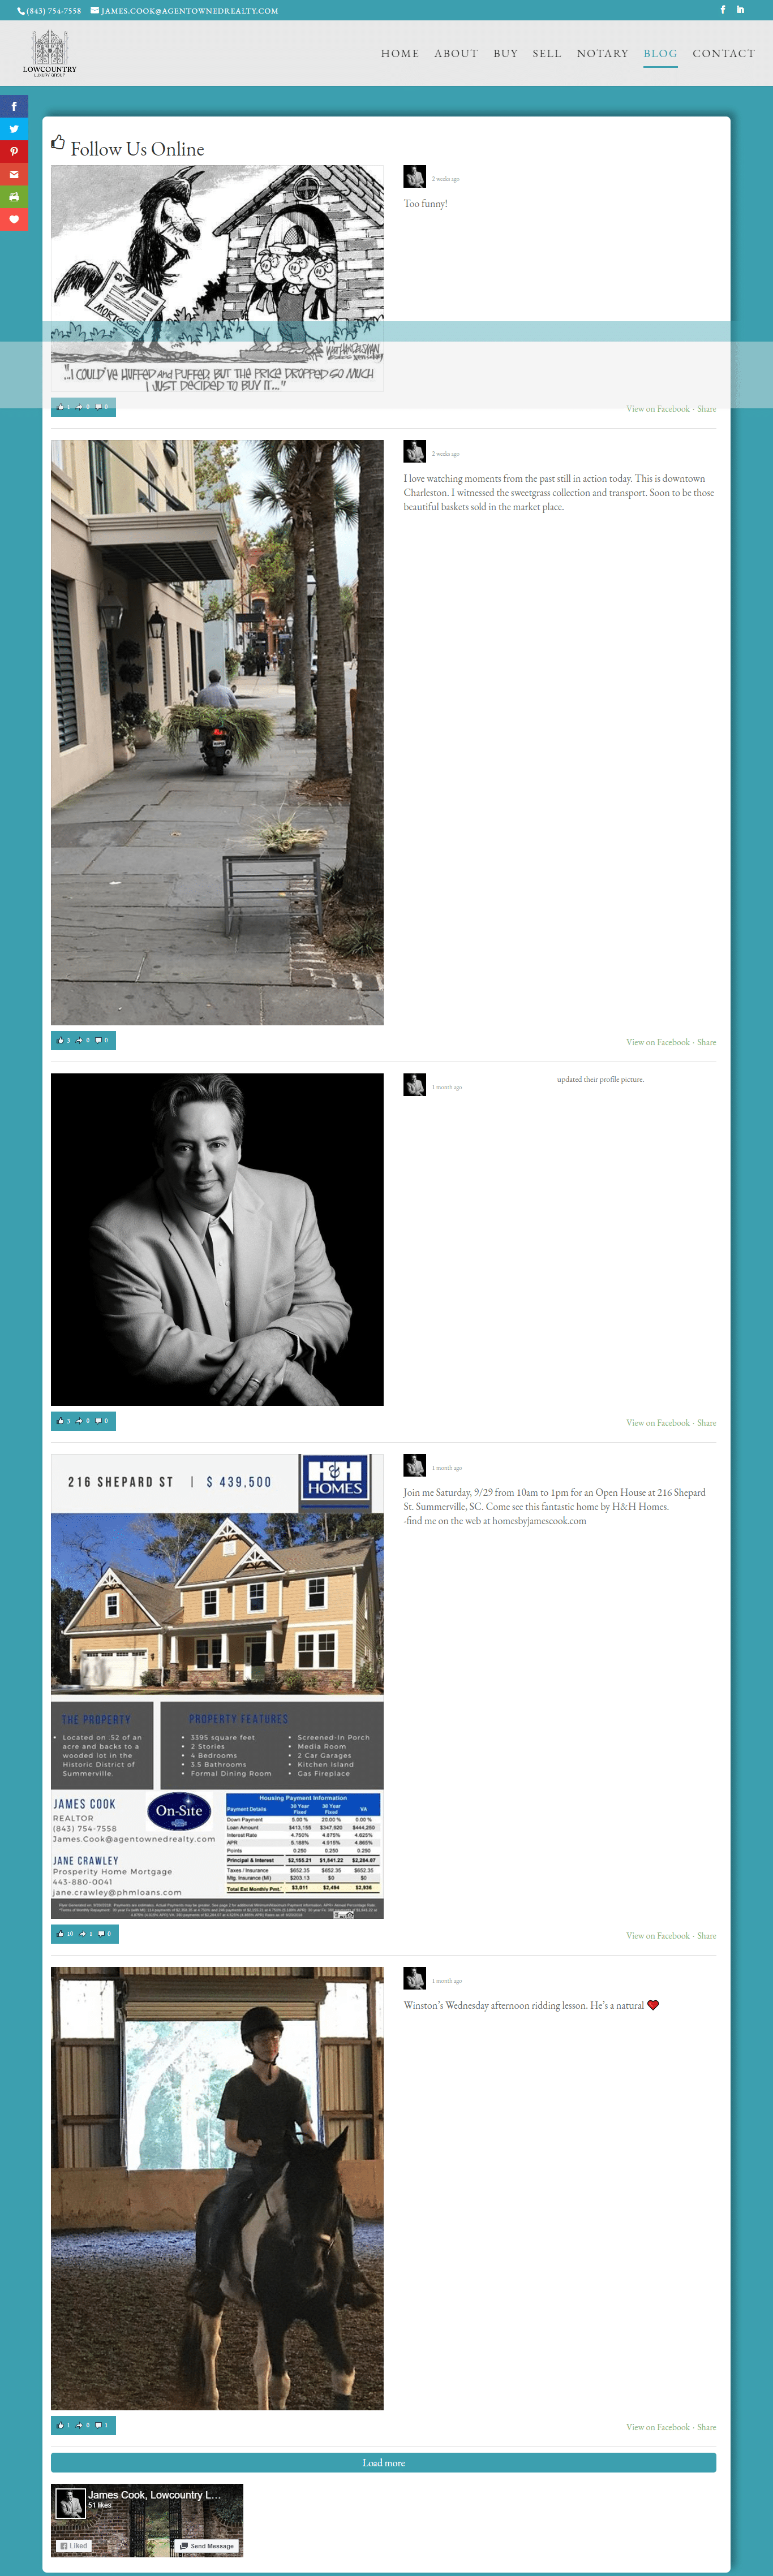Viewport: 773px width, 2576px height.
Task: Share by email sidebar icon
Action: 14,174
